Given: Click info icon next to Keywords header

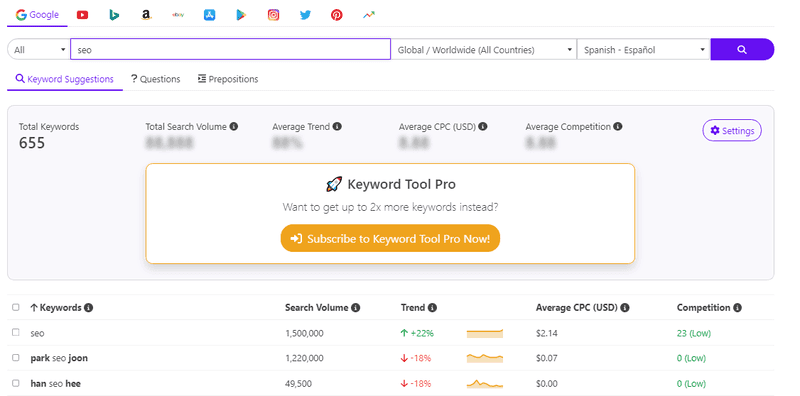Looking at the screenshot, I should [89, 308].
